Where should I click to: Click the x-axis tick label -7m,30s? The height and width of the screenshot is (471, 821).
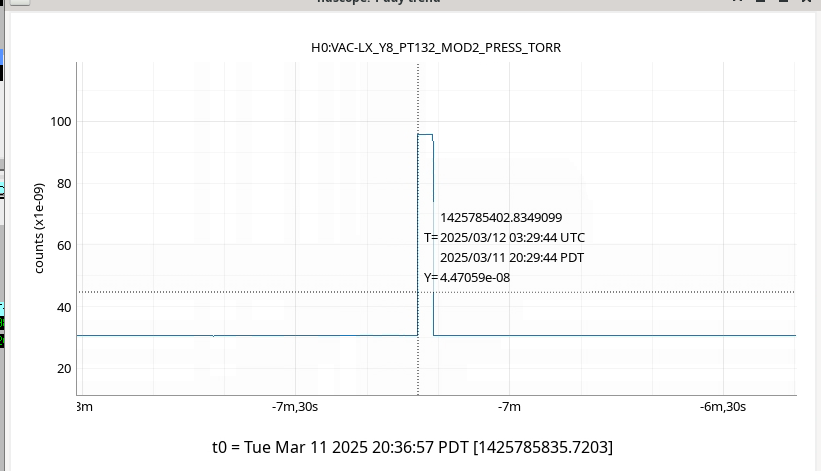tap(295, 407)
